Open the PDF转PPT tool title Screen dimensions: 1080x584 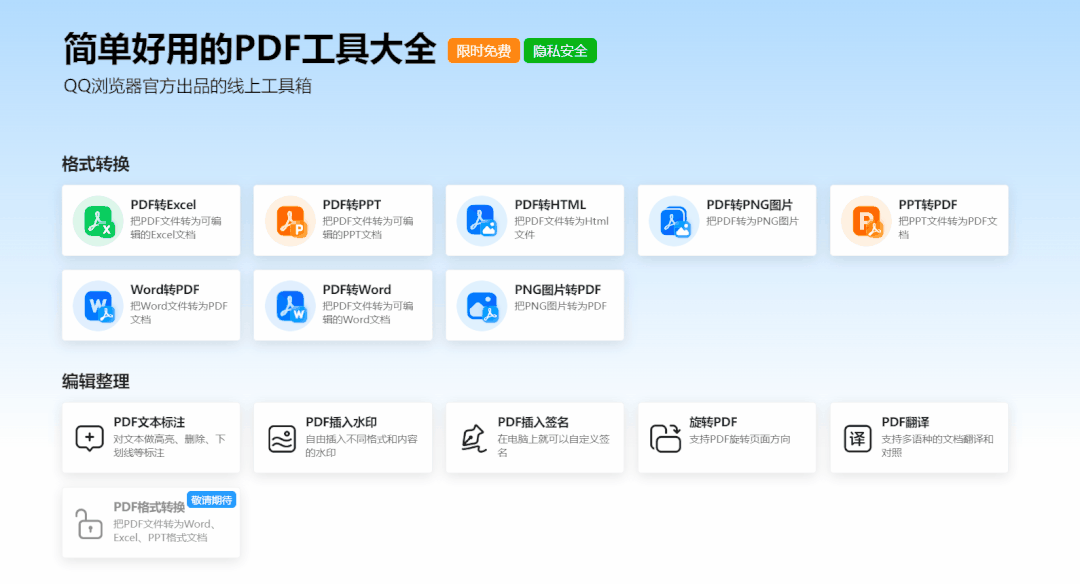[x=352, y=205]
